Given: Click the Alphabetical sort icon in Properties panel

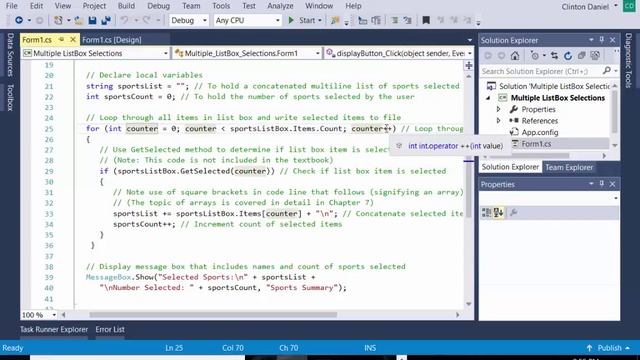Looking at the screenshot, I should coord(498,212).
